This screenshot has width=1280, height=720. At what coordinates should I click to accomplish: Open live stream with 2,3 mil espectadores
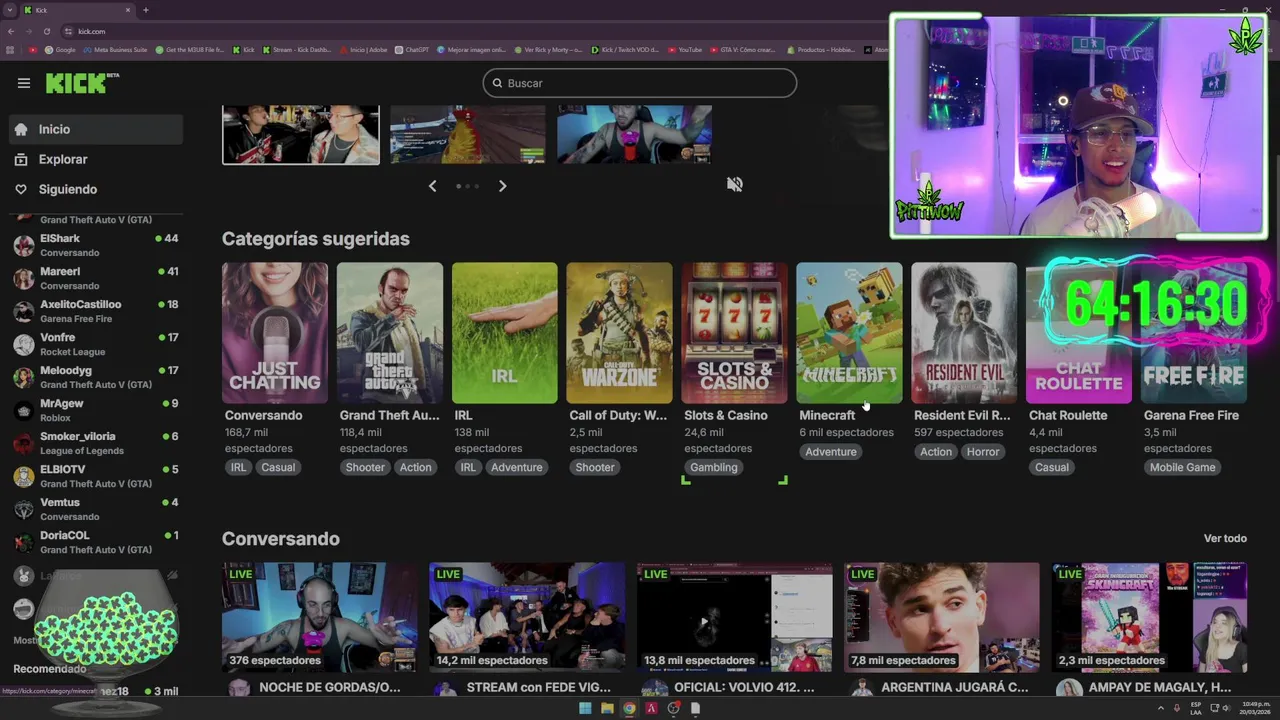click(x=1149, y=617)
